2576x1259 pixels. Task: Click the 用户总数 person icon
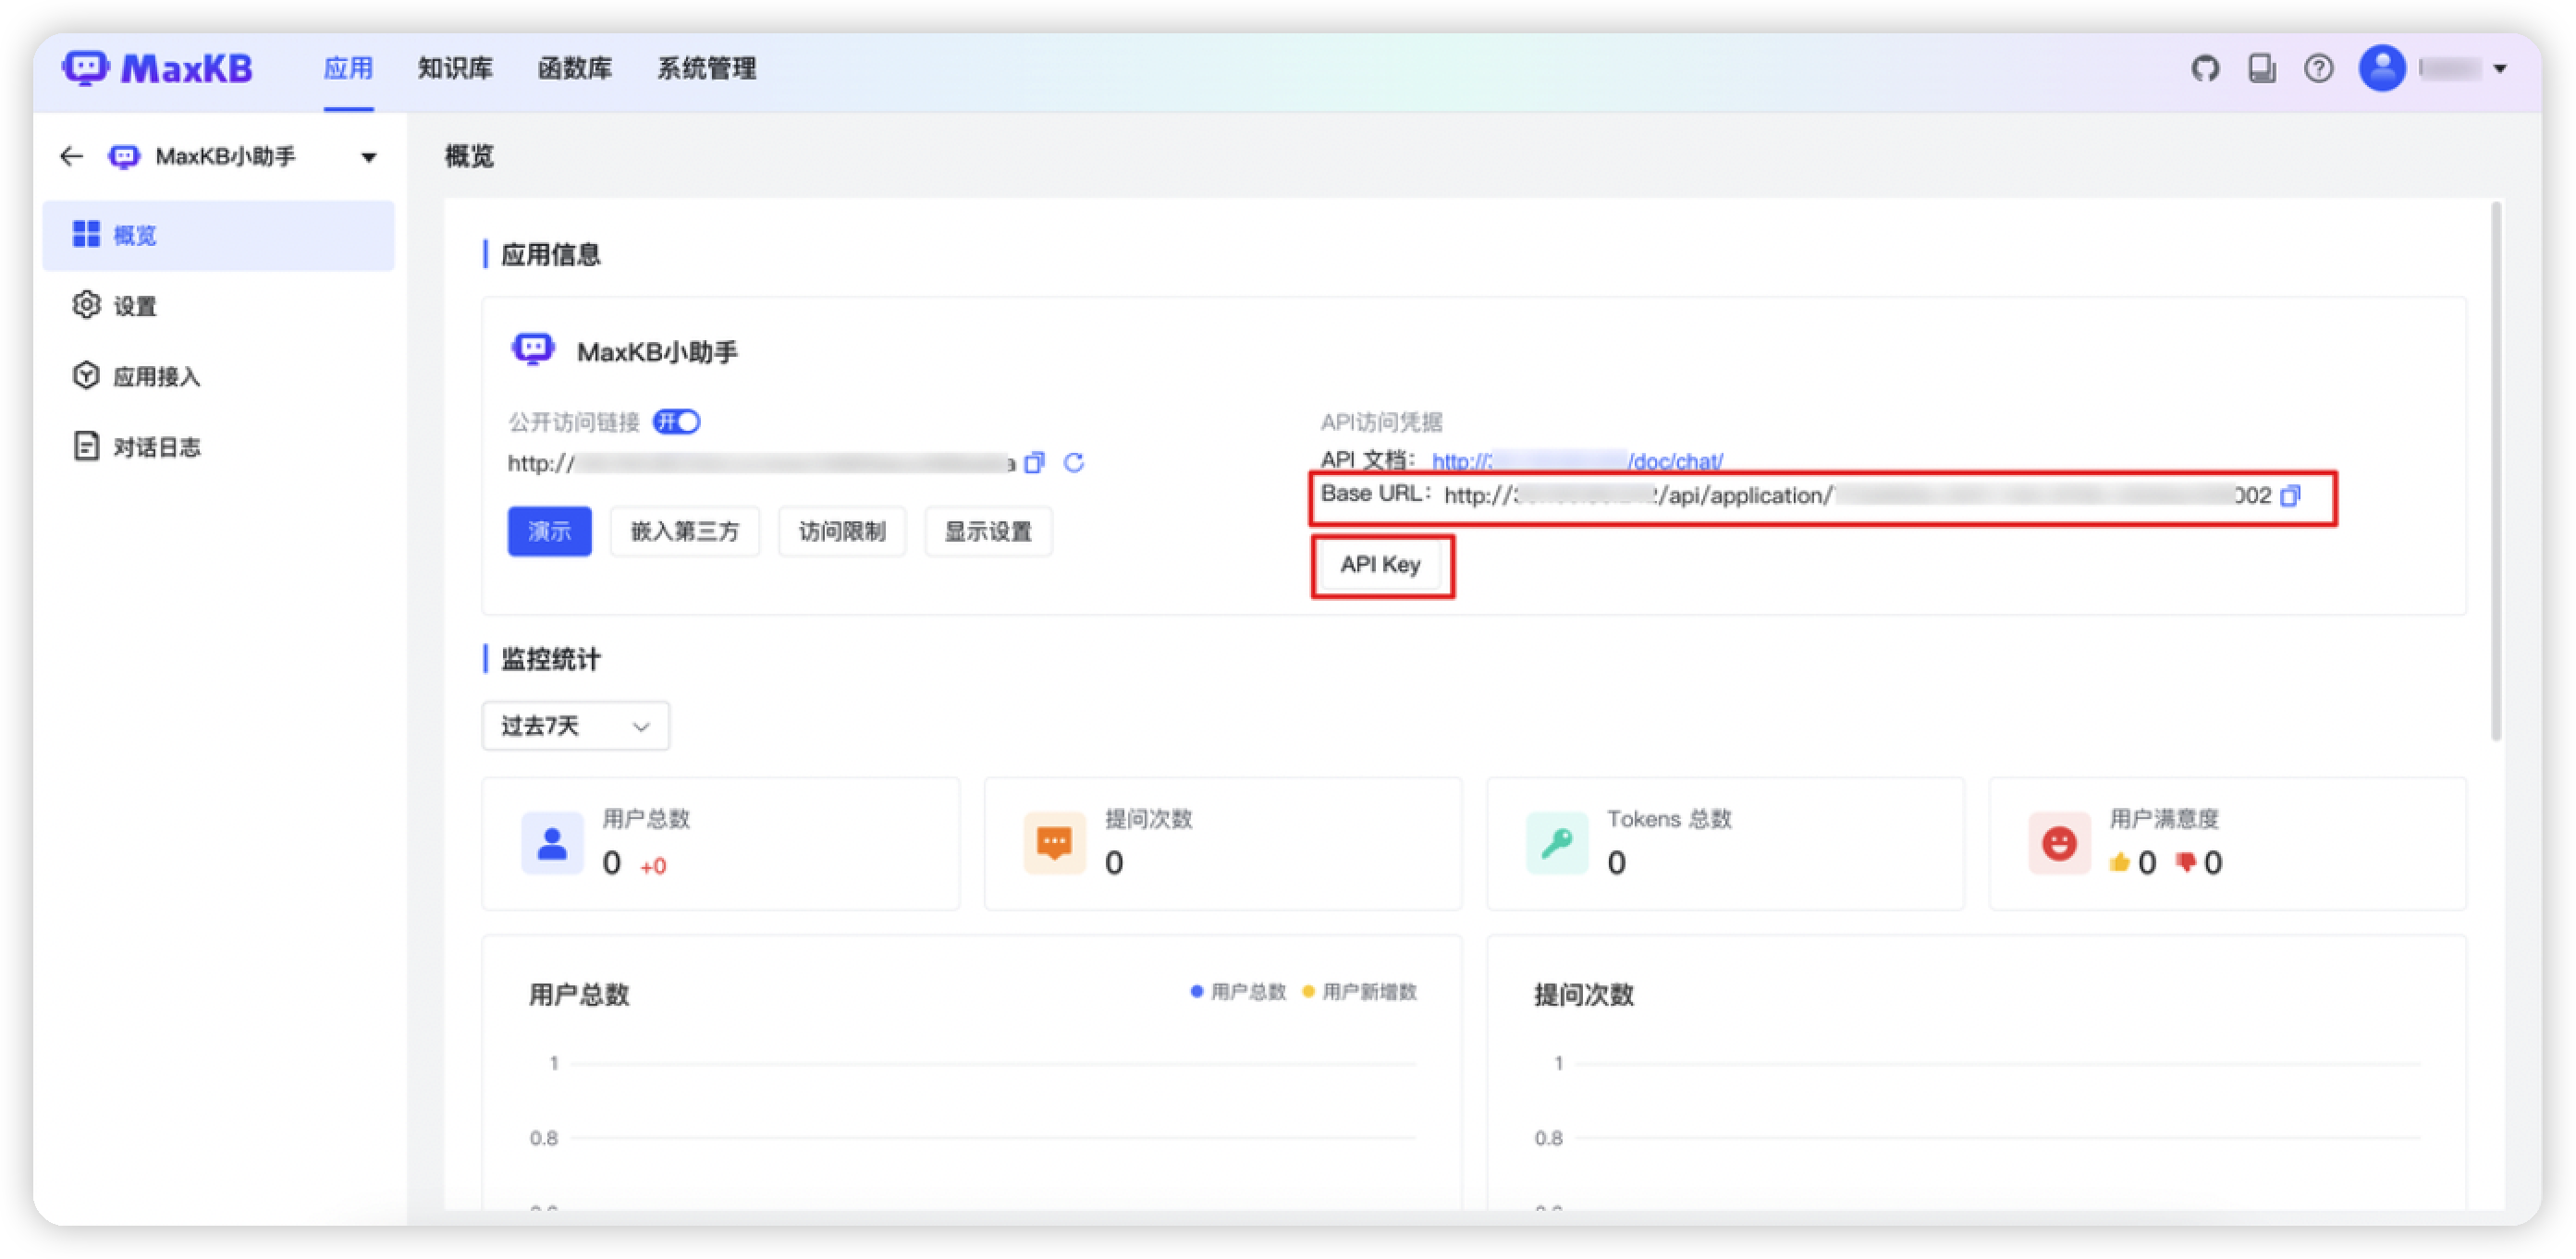(552, 843)
